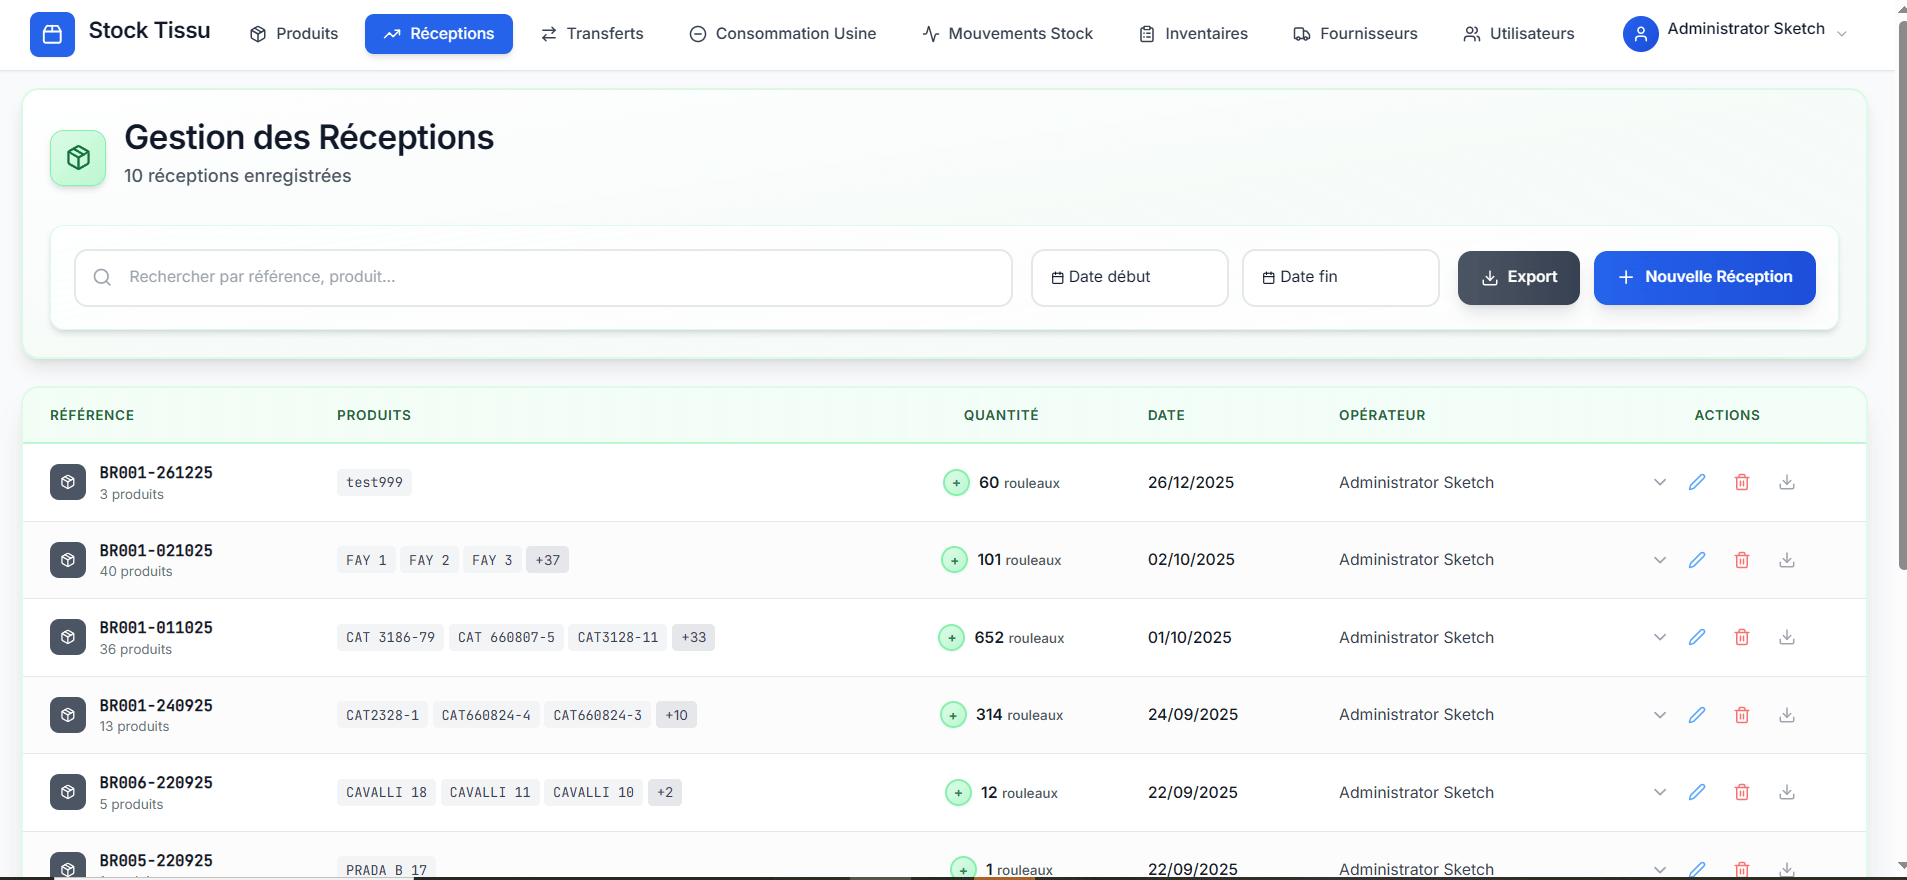This screenshot has width=1907, height=880.
Task: Click the test999 product tag
Action: (x=374, y=482)
